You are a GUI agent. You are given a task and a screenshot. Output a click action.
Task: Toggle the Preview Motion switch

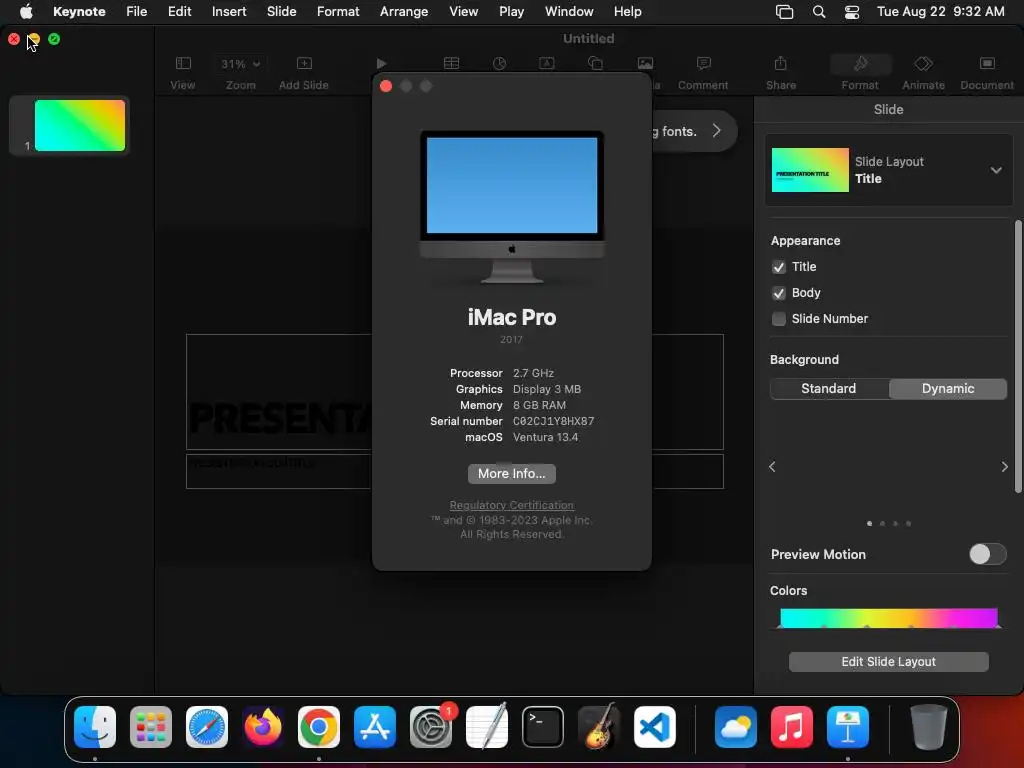pyautogui.click(x=987, y=554)
